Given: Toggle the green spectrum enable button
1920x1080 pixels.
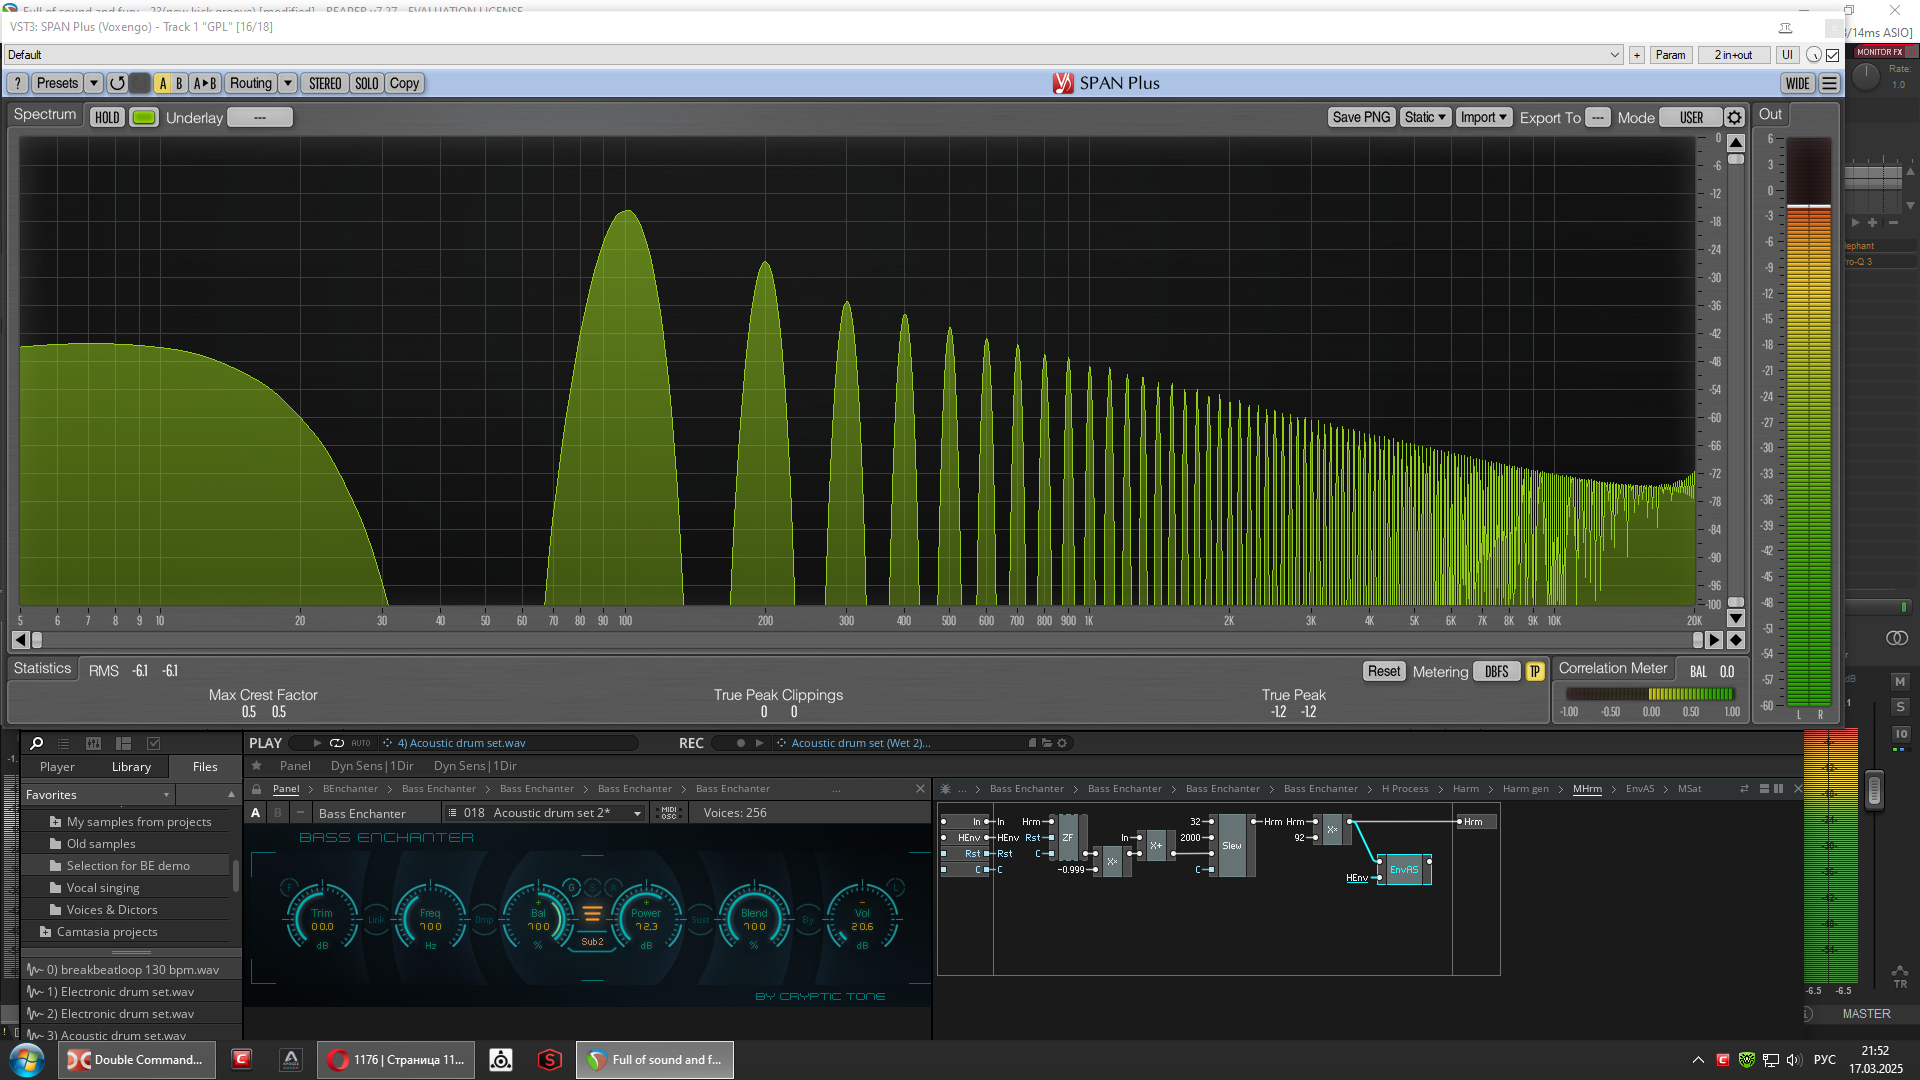Looking at the screenshot, I should tap(144, 117).
